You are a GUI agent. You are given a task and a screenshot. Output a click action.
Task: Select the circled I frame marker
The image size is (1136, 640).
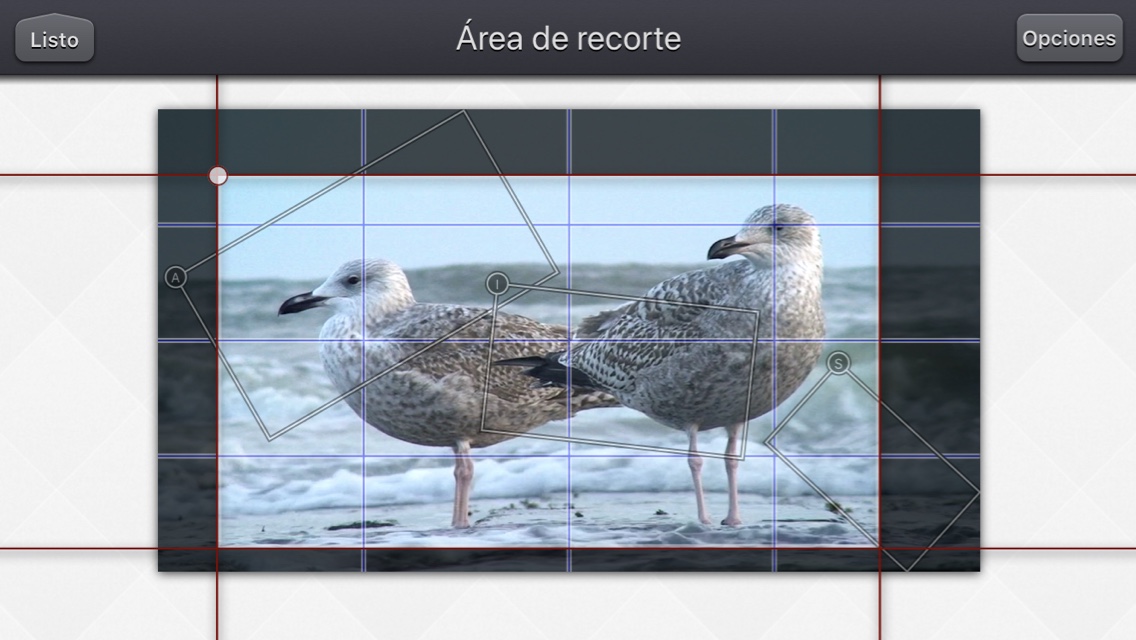click(497, 283)
